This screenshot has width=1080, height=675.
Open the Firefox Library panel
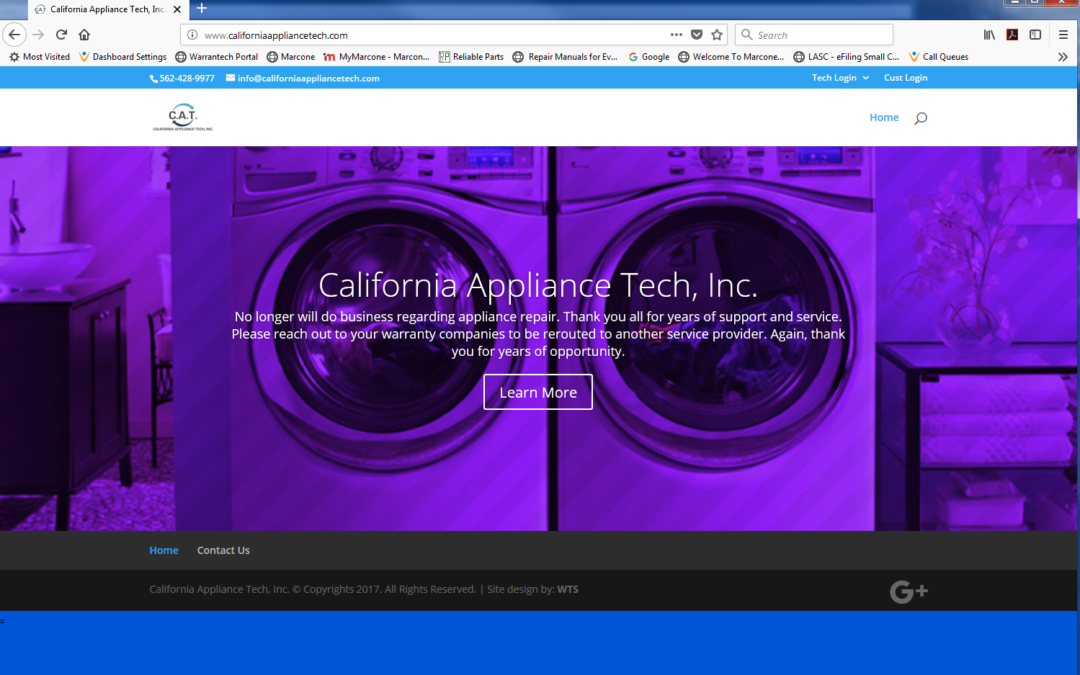tap(989, 33)
